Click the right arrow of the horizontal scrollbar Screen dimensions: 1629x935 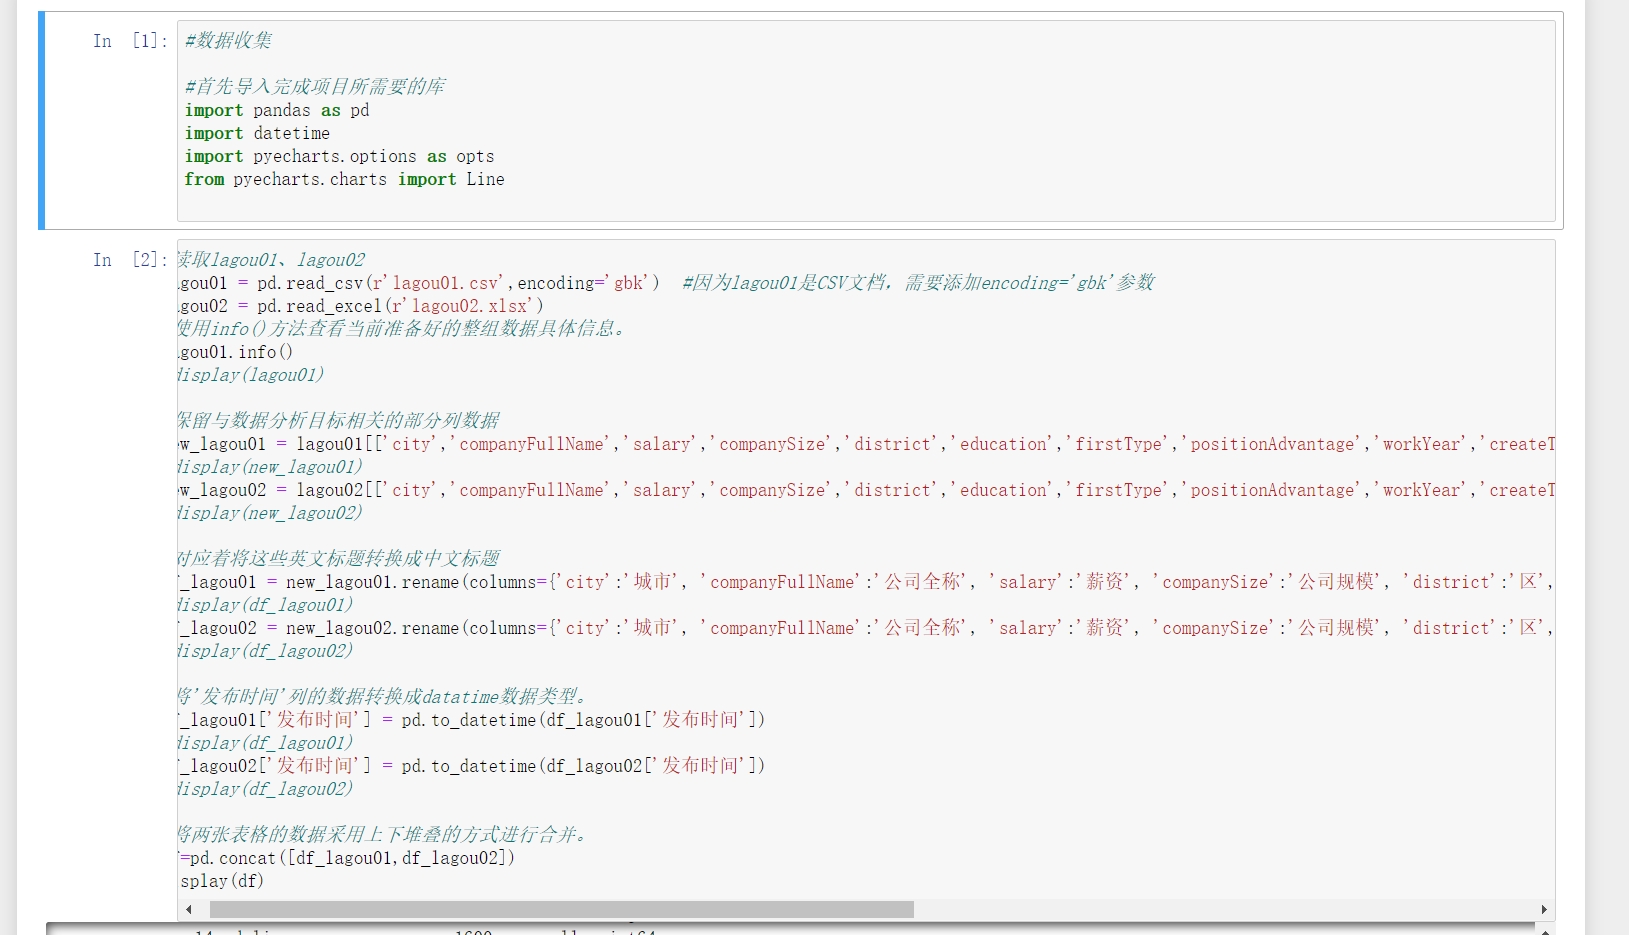[x=1544, y=910]
